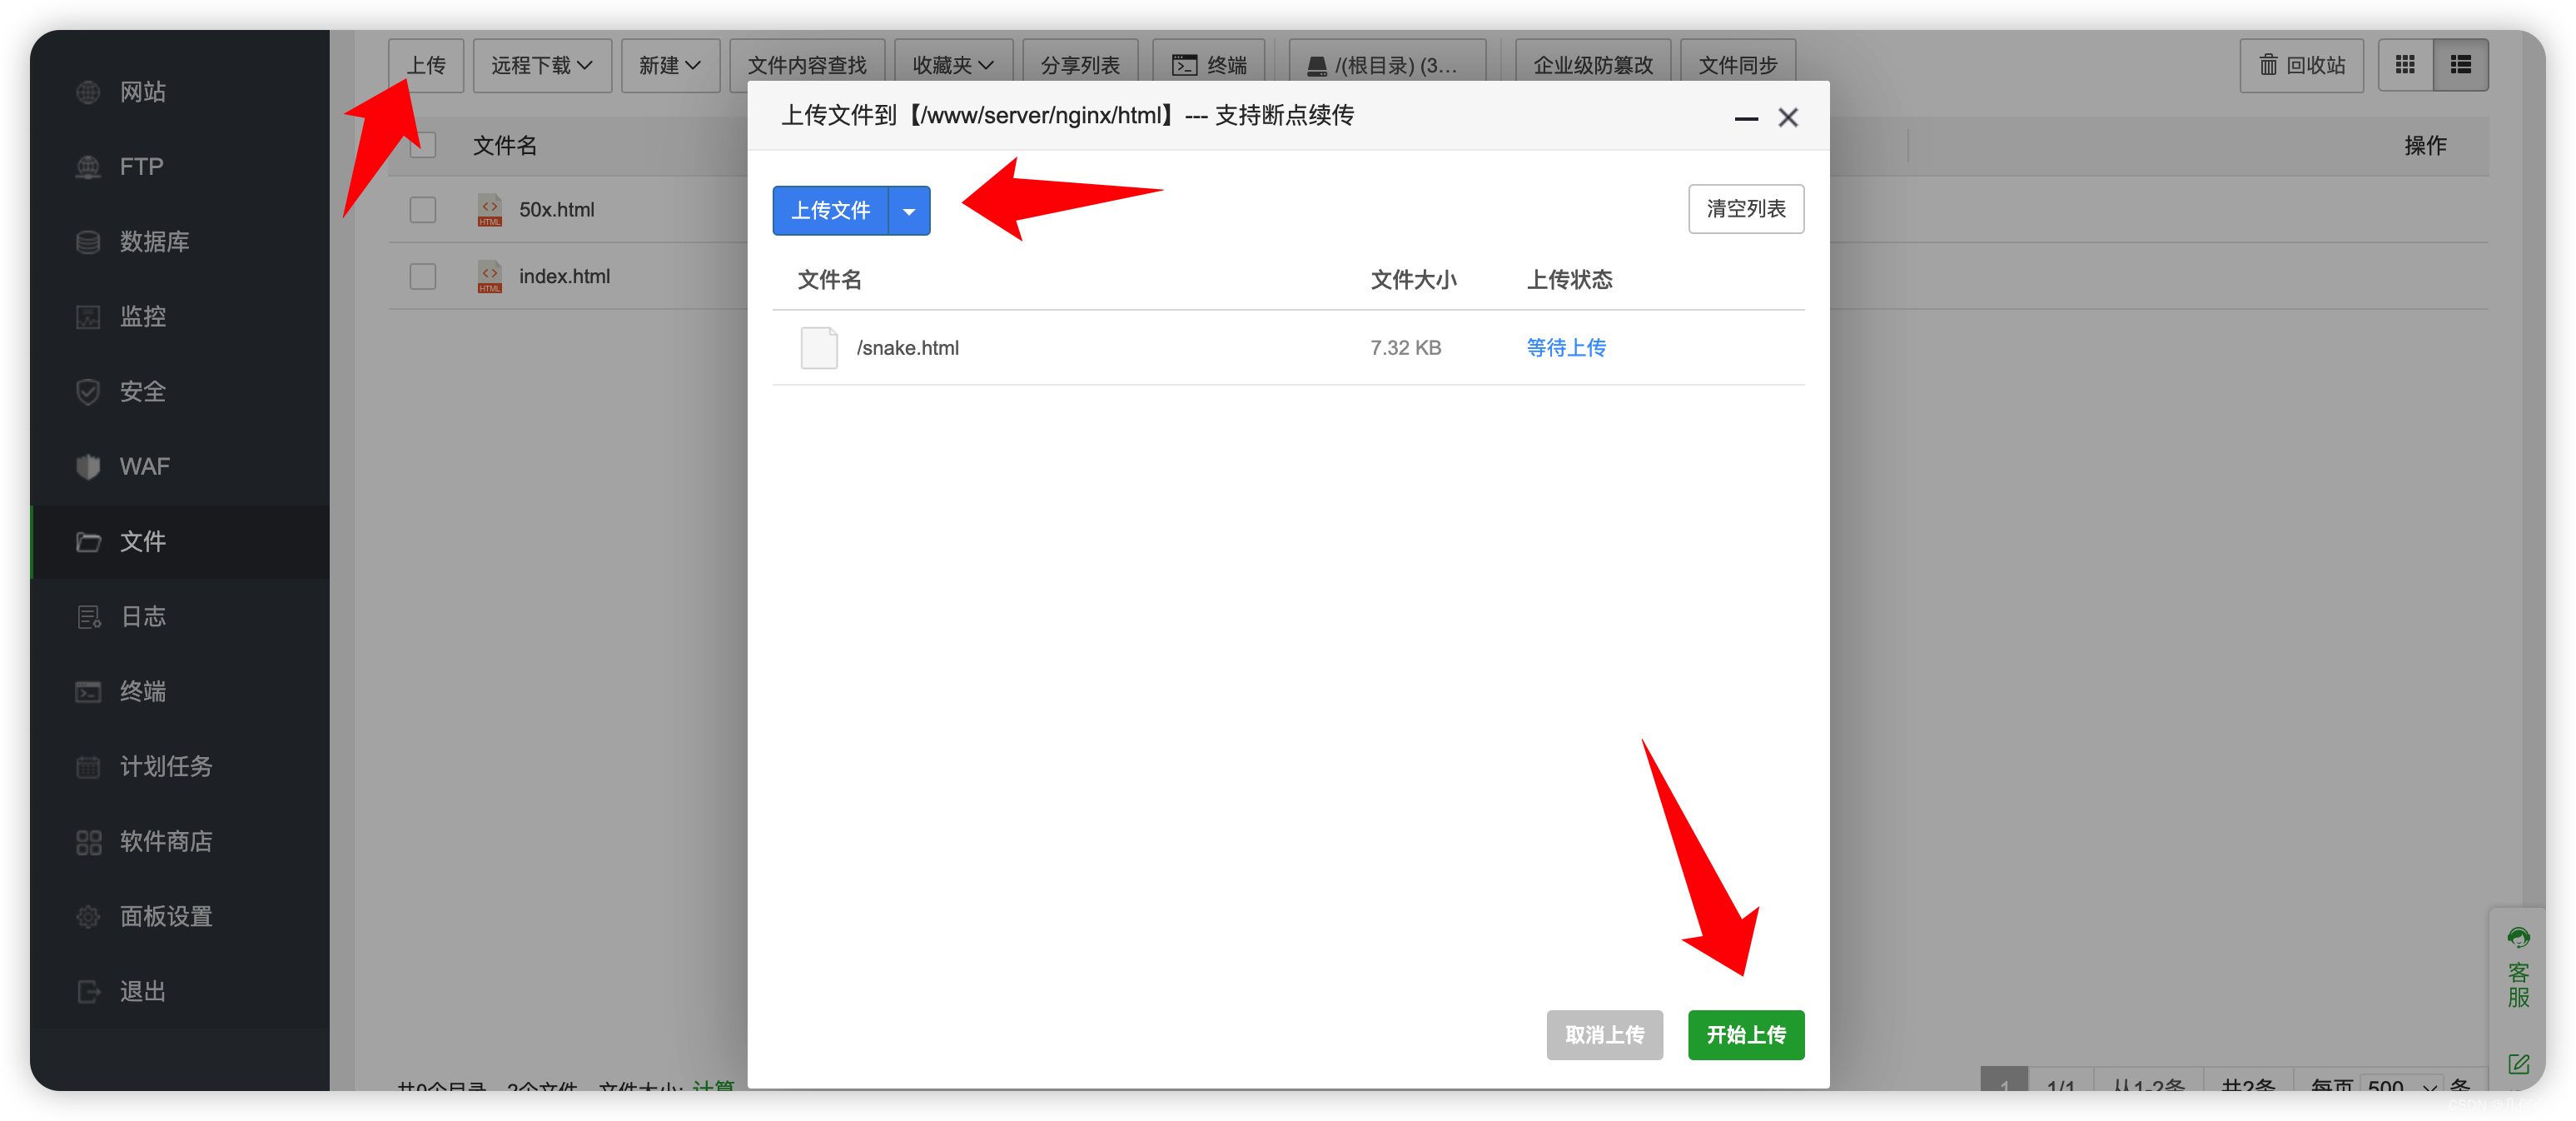This screenshot has width=2576, height=1121.
Task: Switch to grid icon view
Action: coord(2405,65)
